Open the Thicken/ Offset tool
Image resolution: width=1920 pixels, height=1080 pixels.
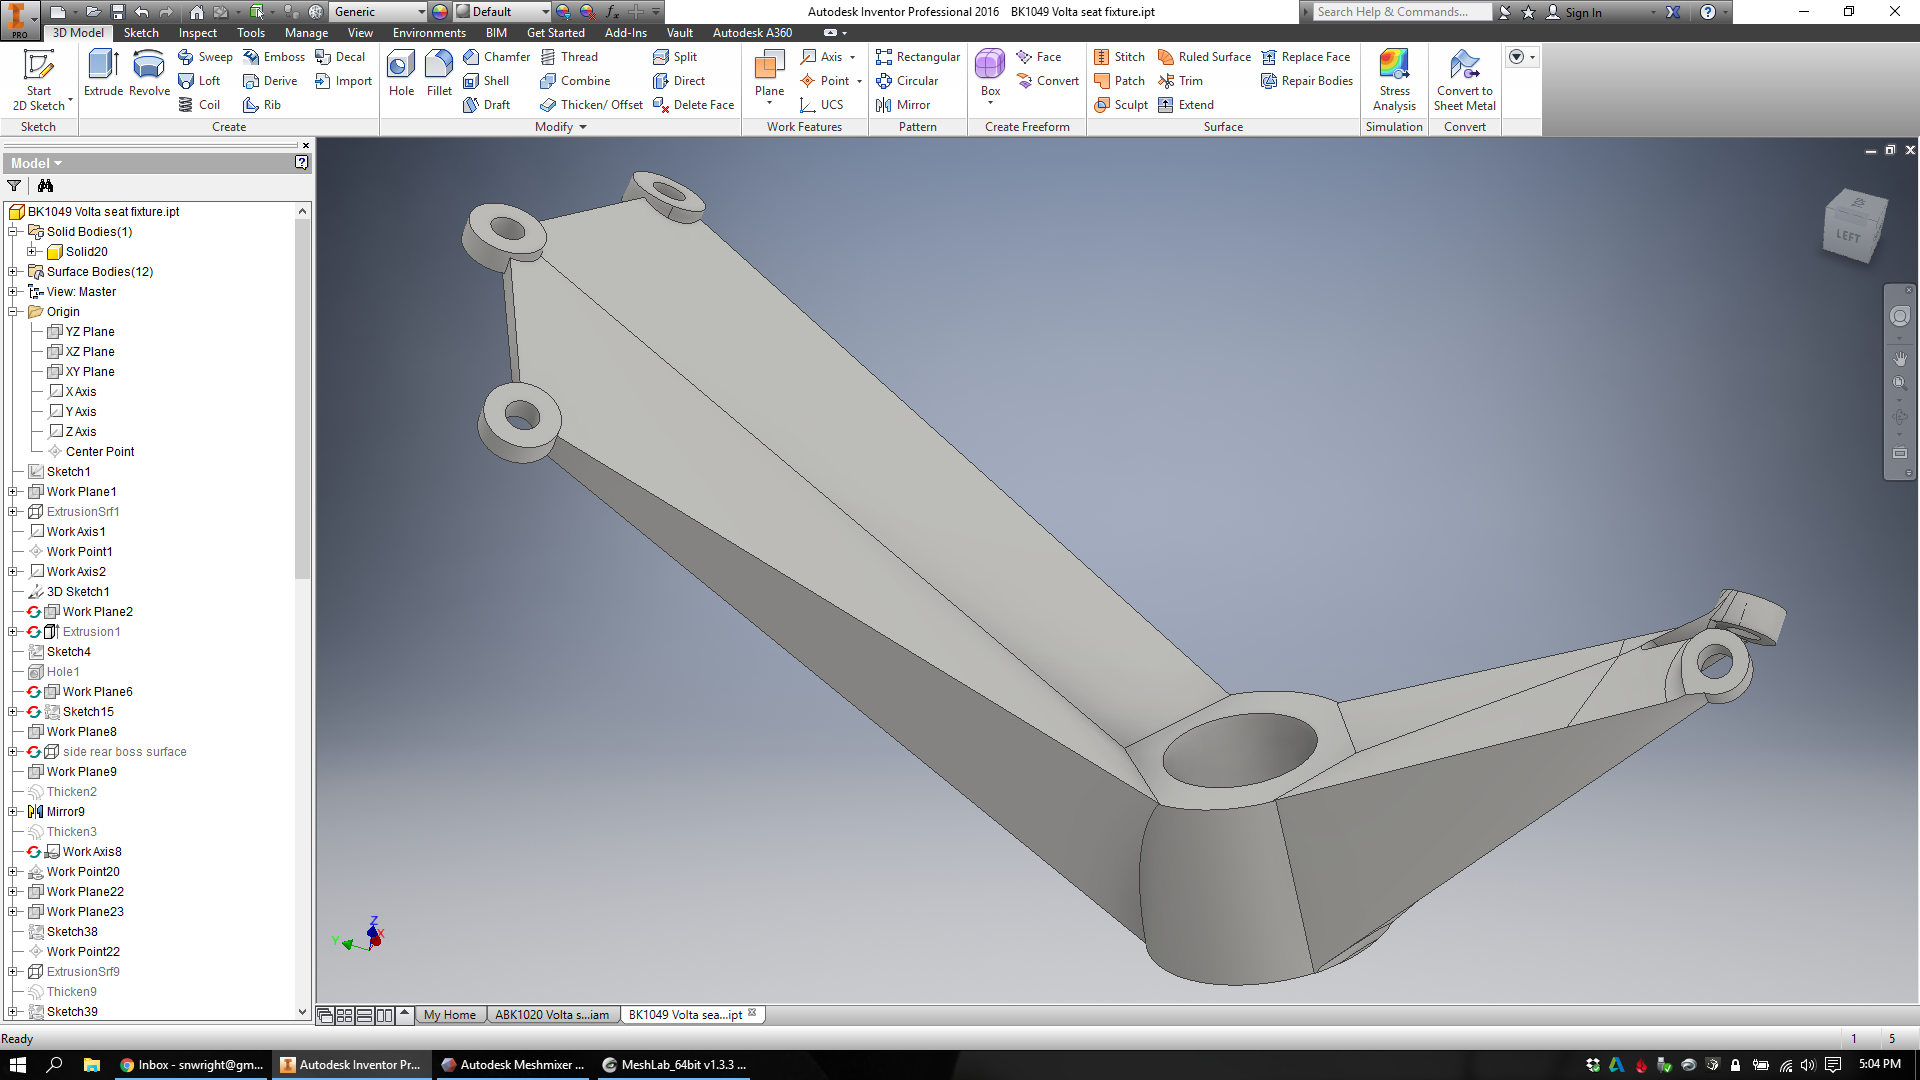point(591,105)
